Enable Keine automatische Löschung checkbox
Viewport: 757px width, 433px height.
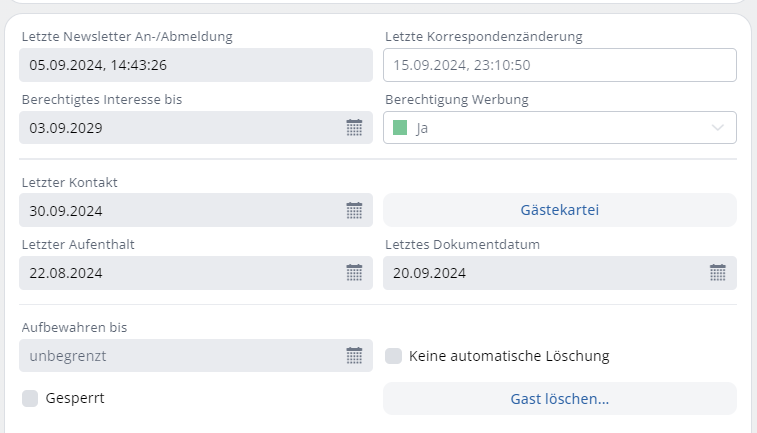(x=394, y=356)
